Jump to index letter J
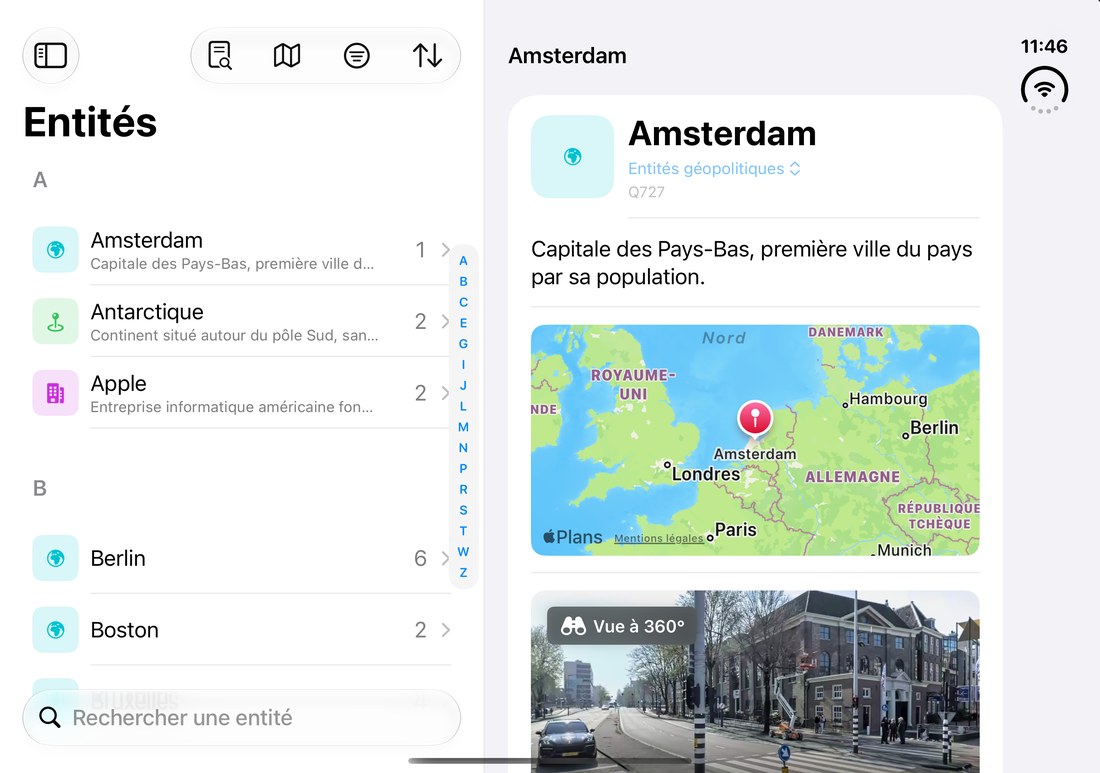Screen dimensions: 1100x773 click(463, 385)
